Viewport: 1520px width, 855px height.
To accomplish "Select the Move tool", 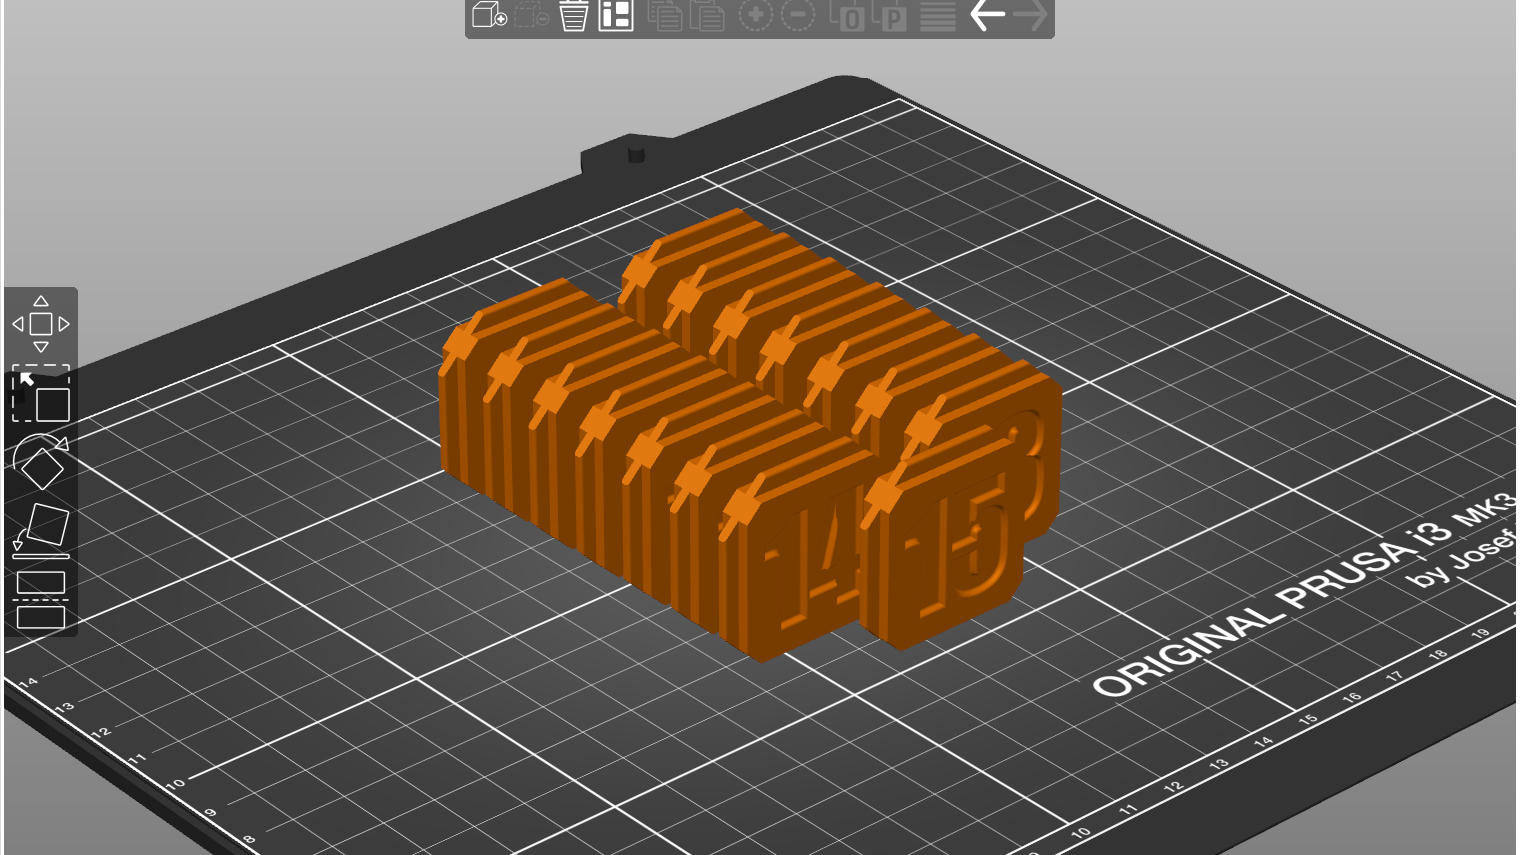I will coord(40,323).
